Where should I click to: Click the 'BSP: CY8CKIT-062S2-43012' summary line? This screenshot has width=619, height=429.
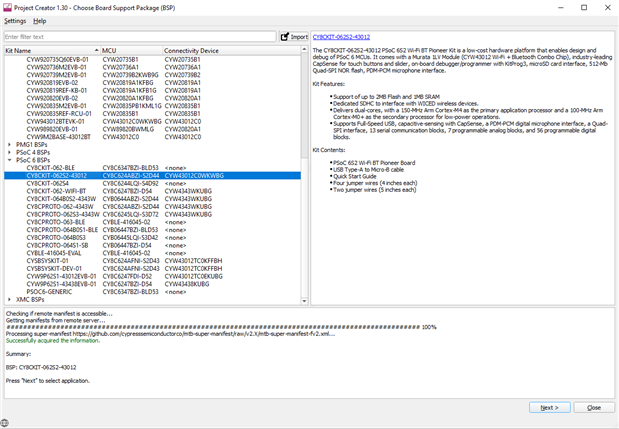(41, 367)
